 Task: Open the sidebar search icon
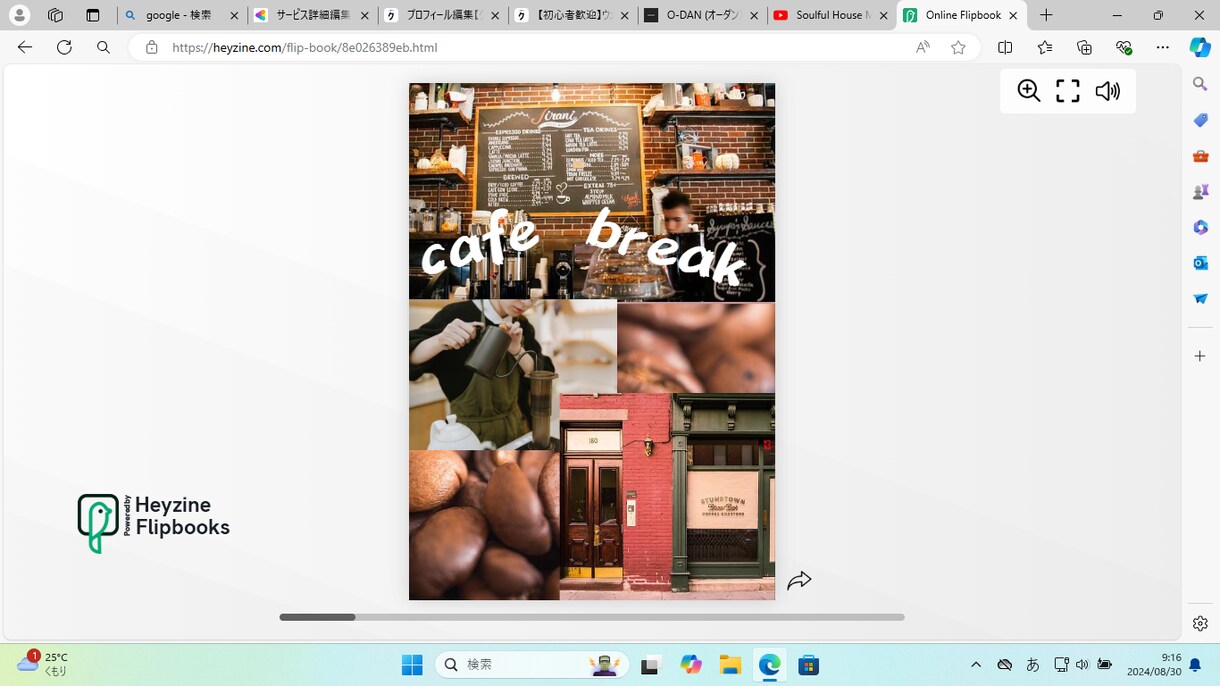1200,84
